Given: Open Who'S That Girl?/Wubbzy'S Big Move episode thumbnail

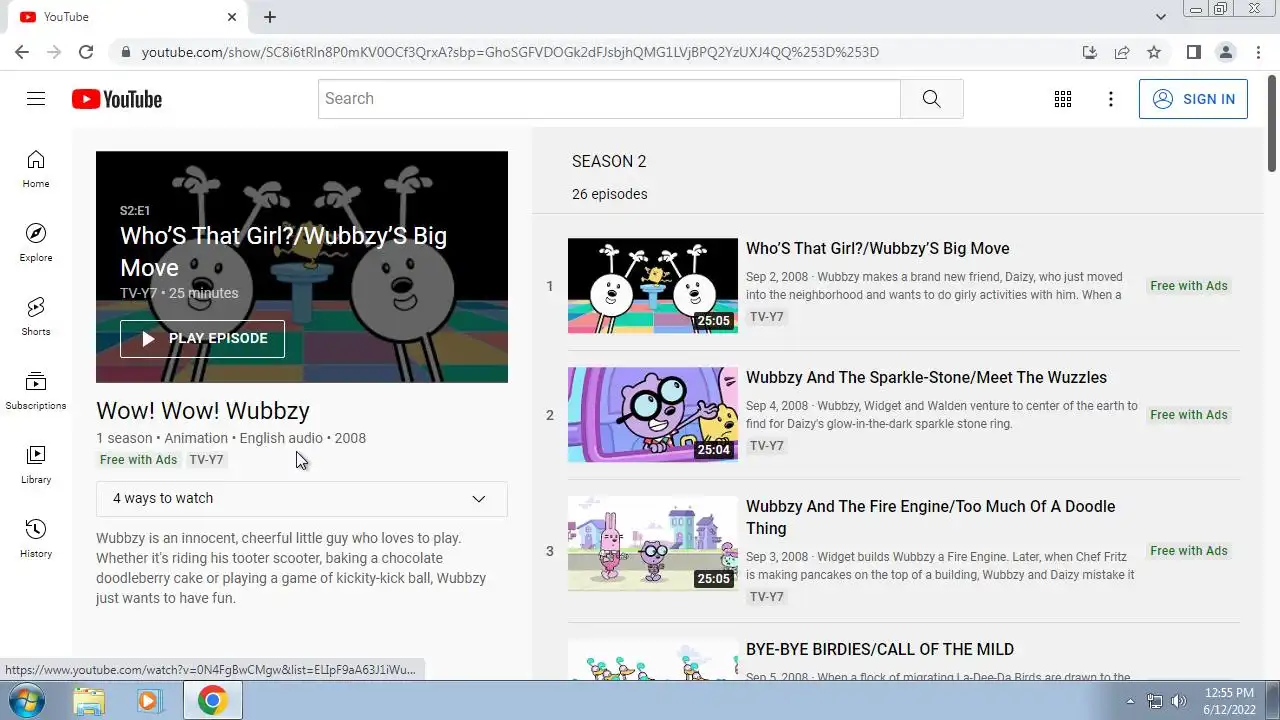Looking at the screenshot, I should 652,286.
